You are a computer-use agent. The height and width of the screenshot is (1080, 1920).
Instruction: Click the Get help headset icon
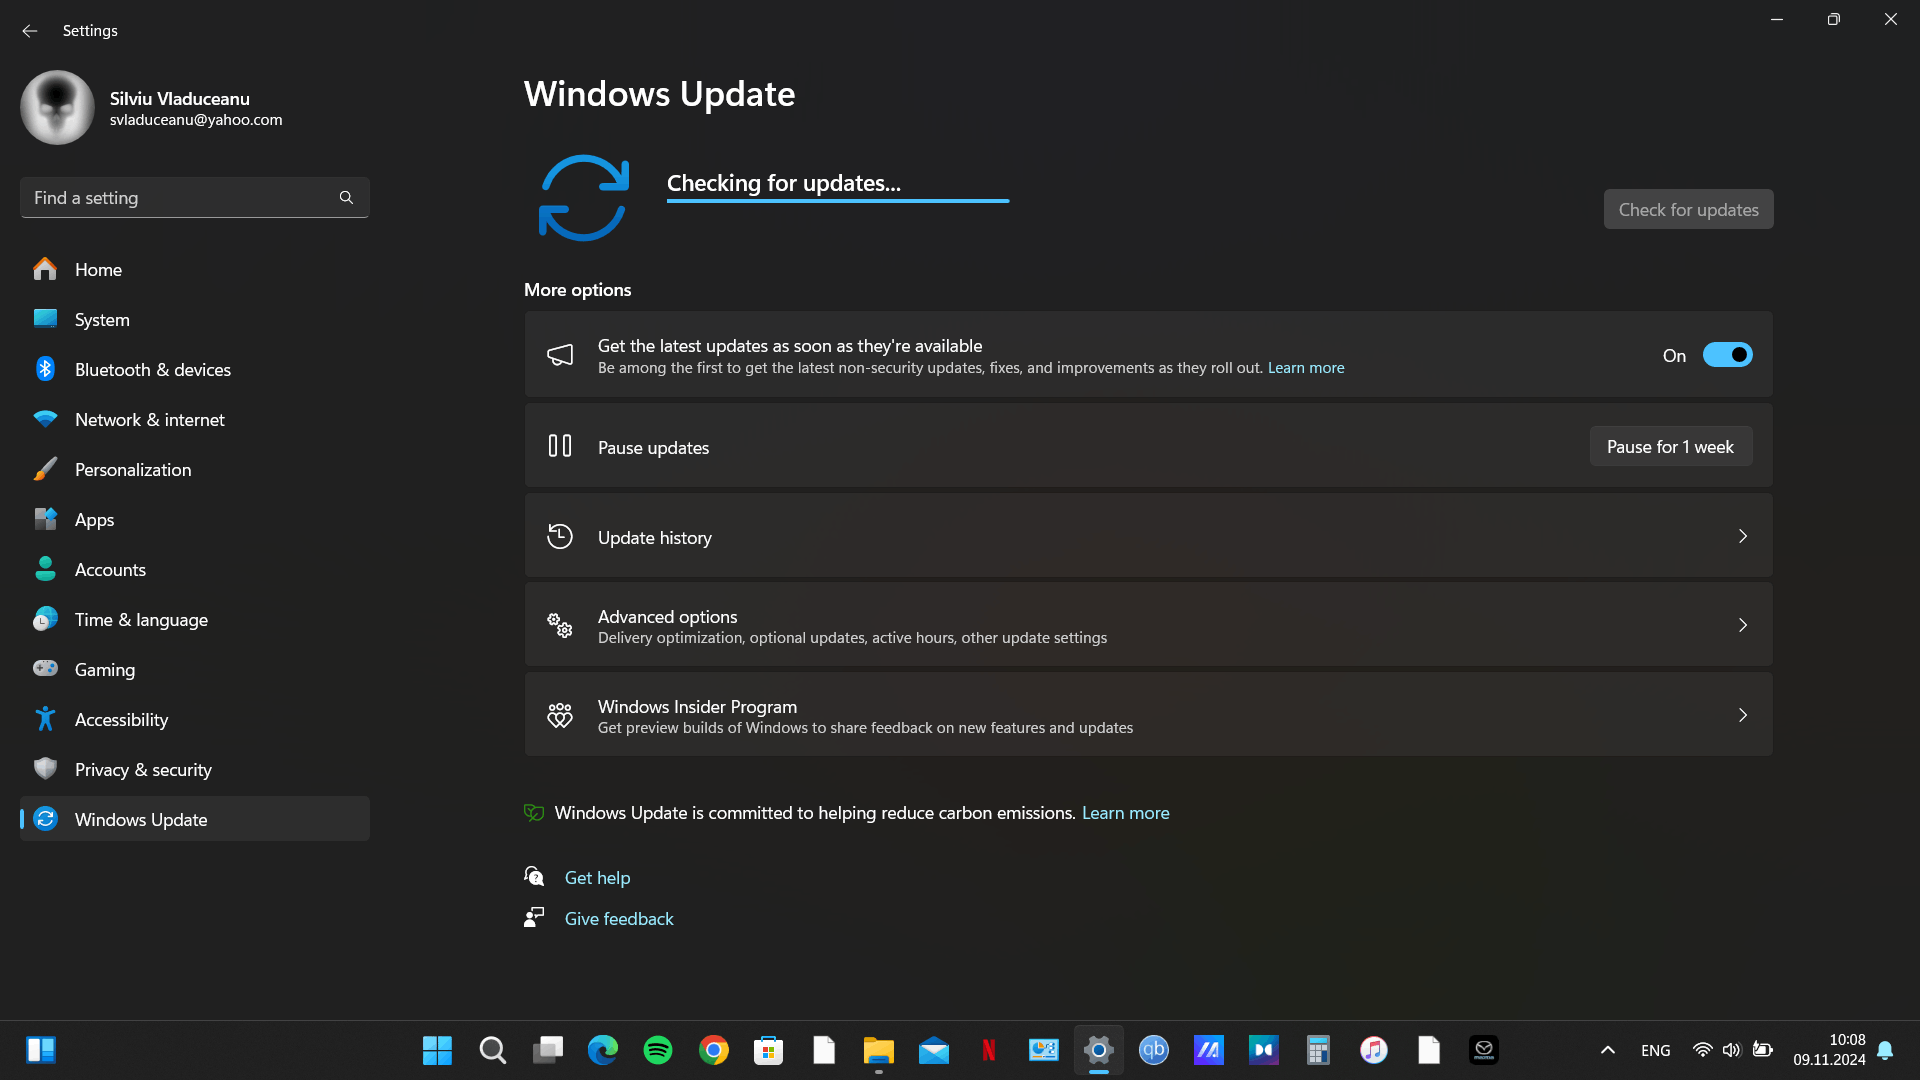coord(534,877)
